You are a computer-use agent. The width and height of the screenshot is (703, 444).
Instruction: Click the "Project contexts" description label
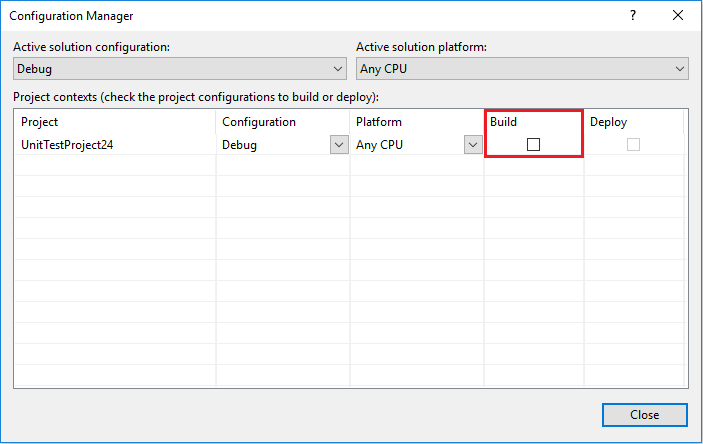click(203, 96)
